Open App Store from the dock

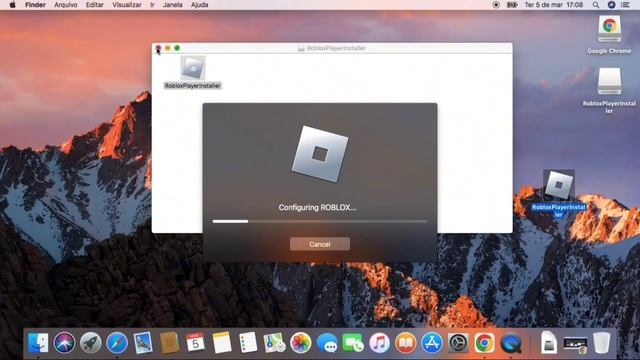click(432, 342)
